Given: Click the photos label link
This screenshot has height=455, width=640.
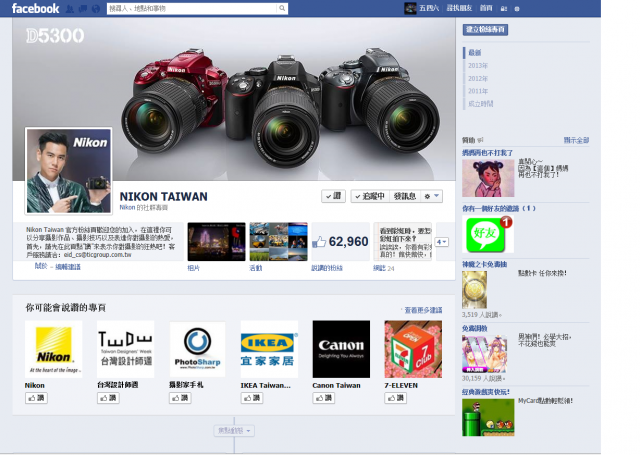Looking at the screenshot, I should pos(193,268).
